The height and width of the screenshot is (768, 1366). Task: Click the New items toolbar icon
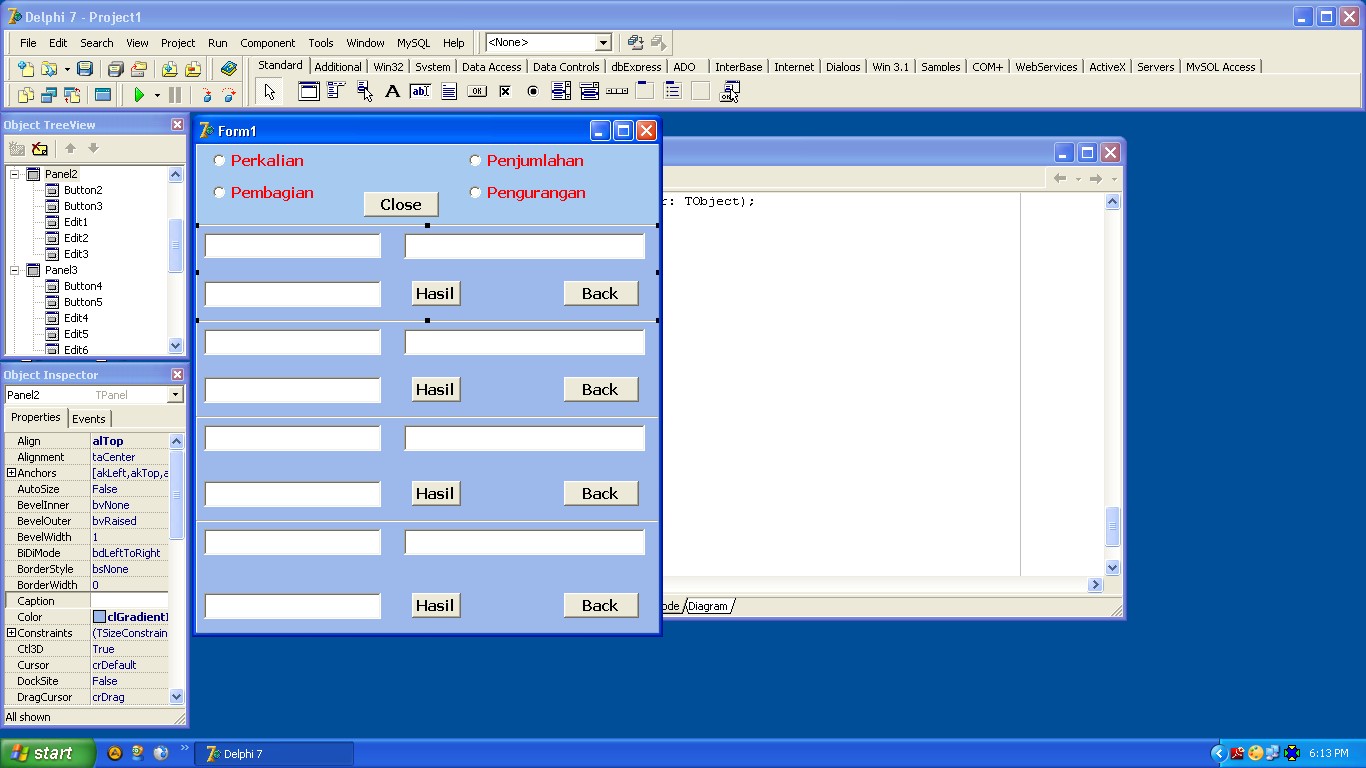(x=26, y=69)
